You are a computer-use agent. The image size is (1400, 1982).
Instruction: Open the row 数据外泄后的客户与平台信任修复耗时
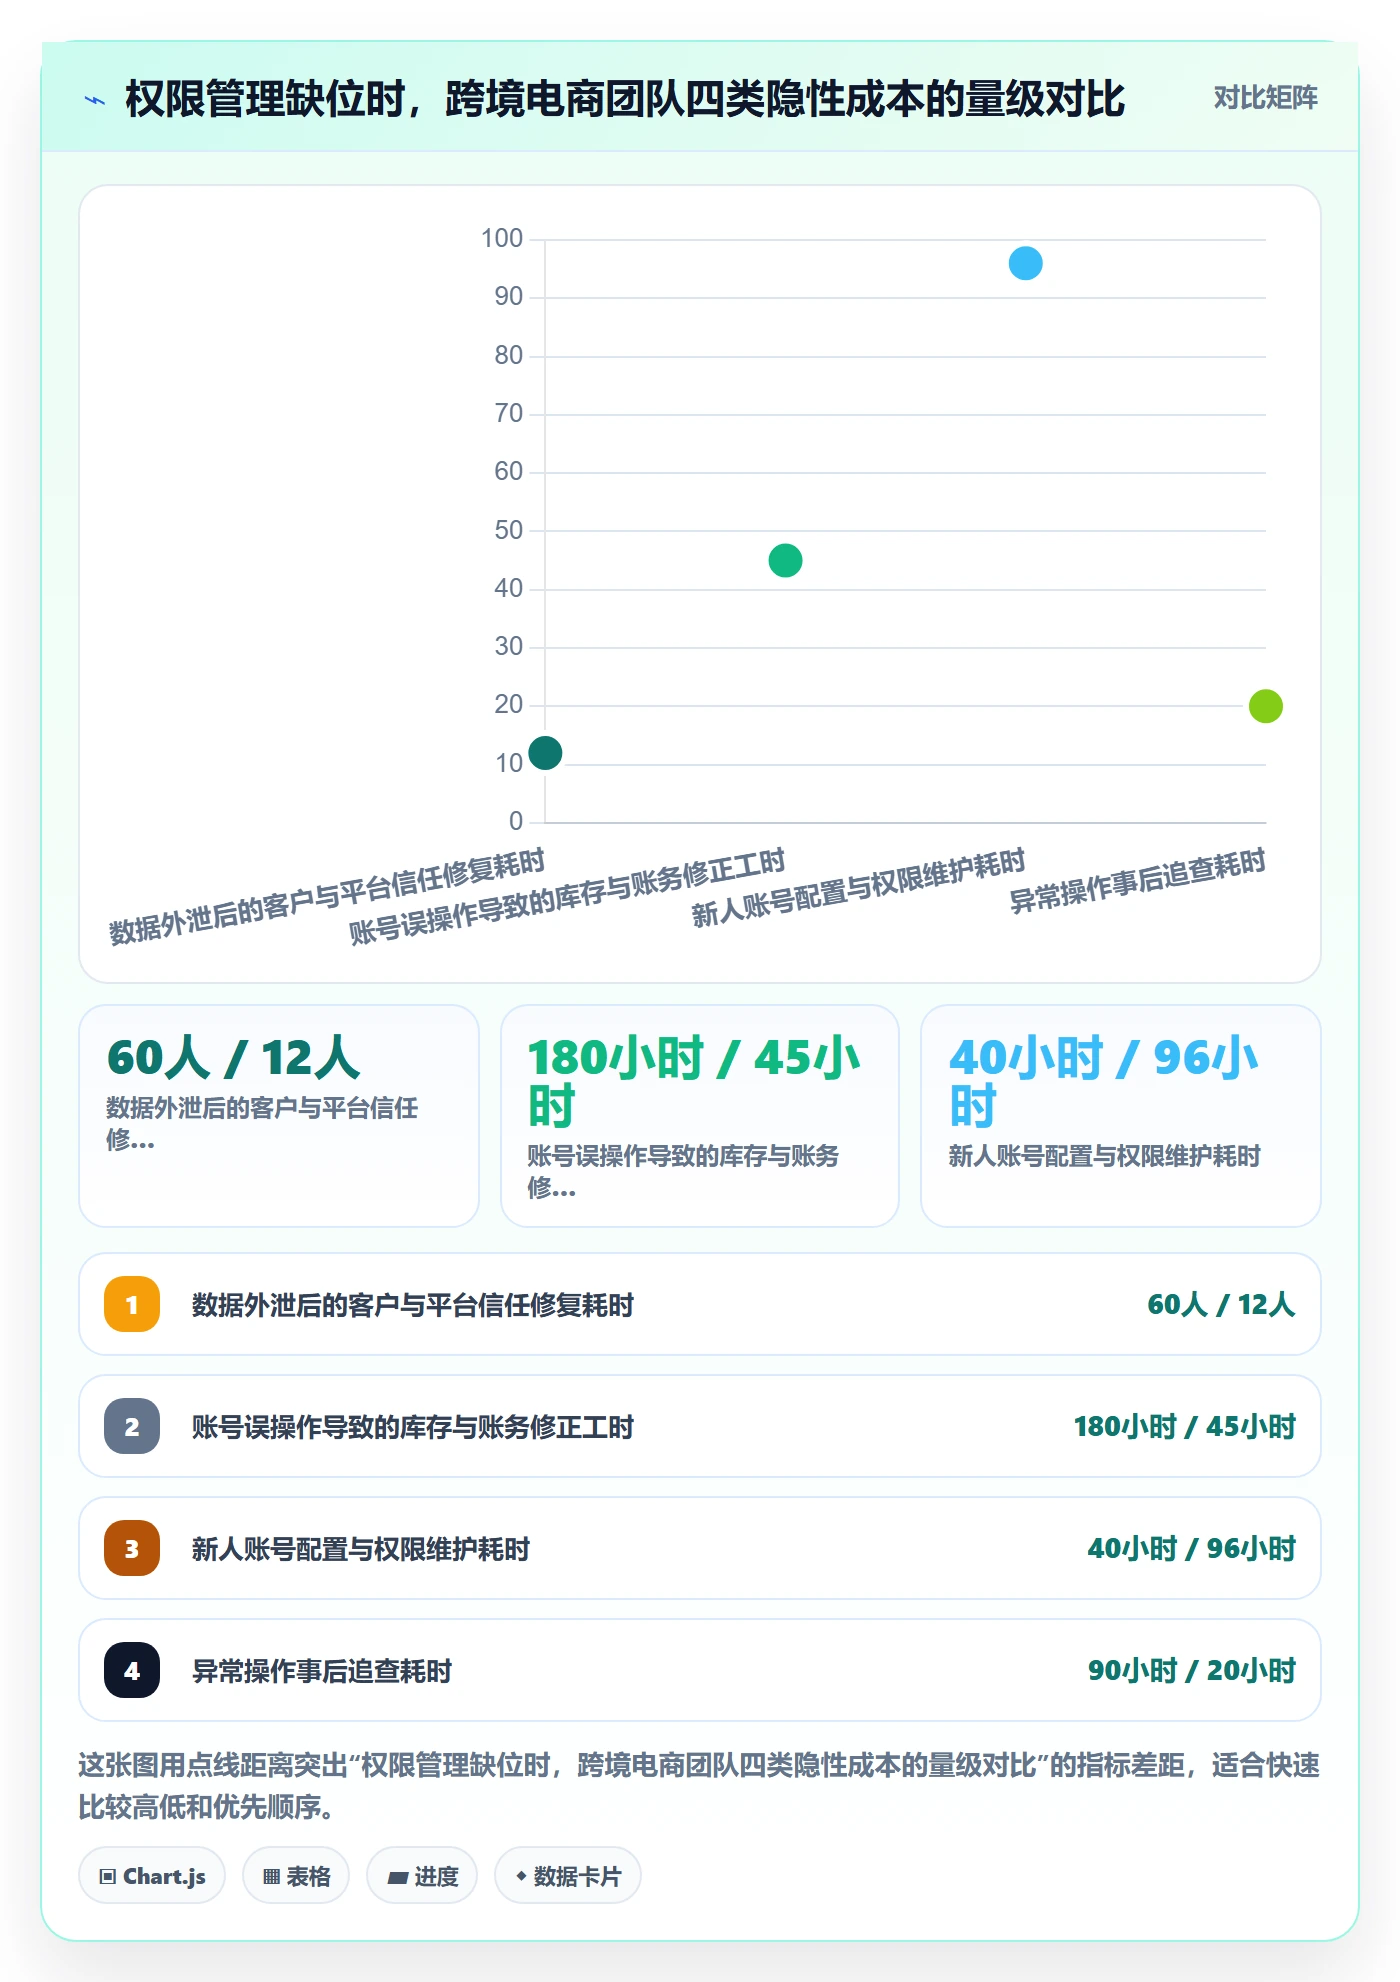click(700, 1304)
